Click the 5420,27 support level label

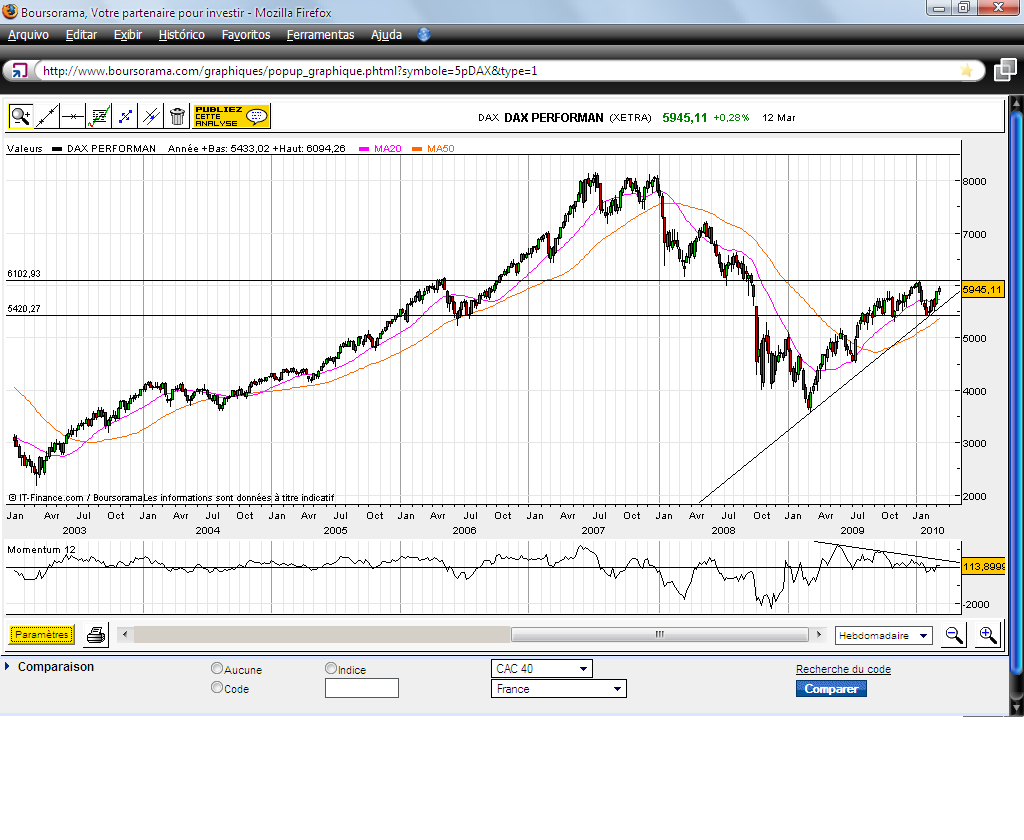[x=24, y=308]
